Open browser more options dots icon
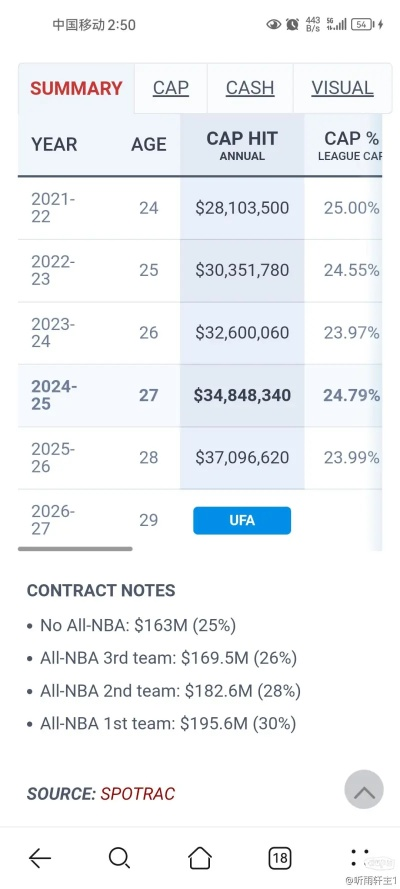 click(x=359, y=858)
